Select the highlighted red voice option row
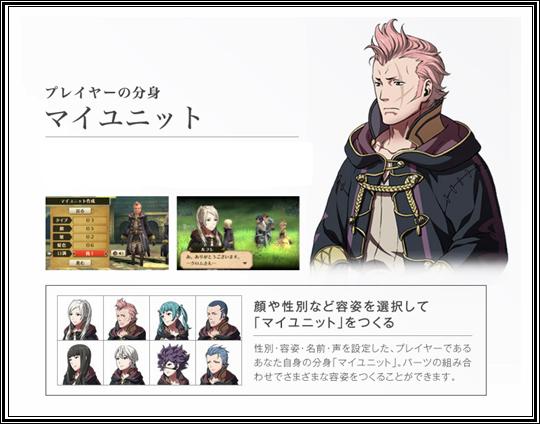 (80, 254)
